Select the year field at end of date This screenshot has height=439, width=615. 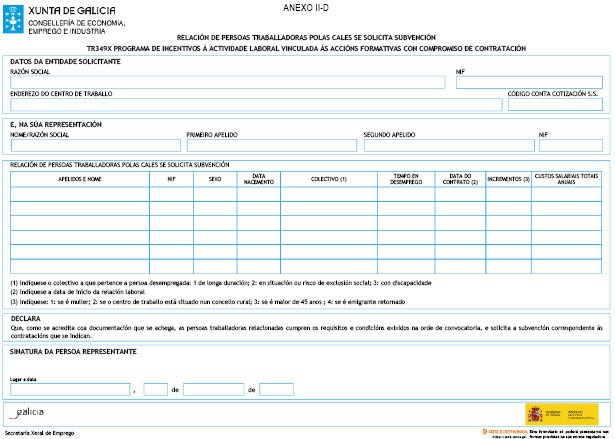[277, 389]
